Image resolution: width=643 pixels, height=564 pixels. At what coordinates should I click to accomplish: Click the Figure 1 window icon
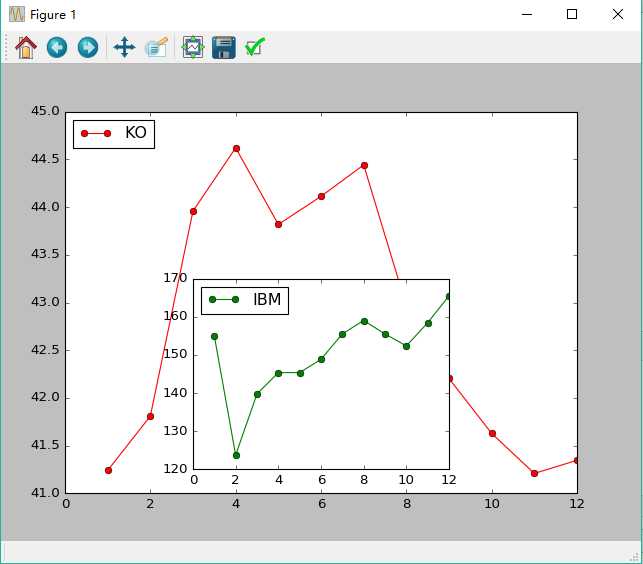[17, 15]
